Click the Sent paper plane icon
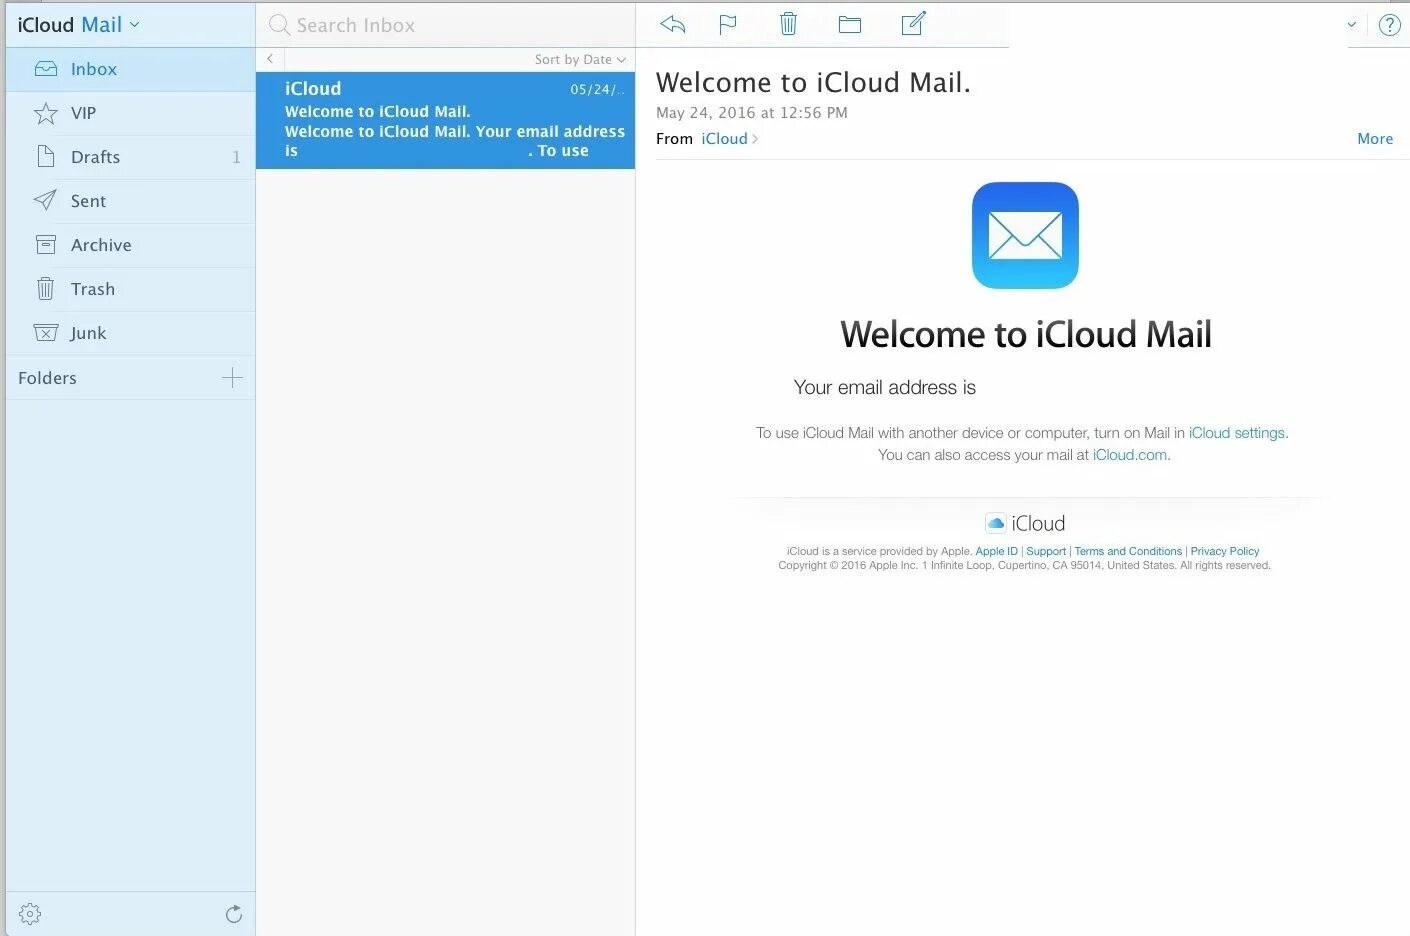Screen dimensions: 1410x936 (x=45, y=200)
